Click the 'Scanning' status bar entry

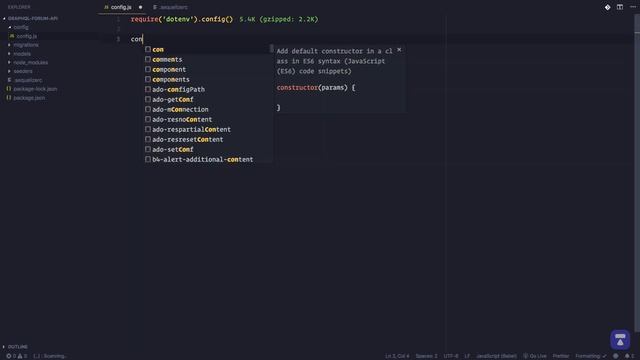point(50,356)
